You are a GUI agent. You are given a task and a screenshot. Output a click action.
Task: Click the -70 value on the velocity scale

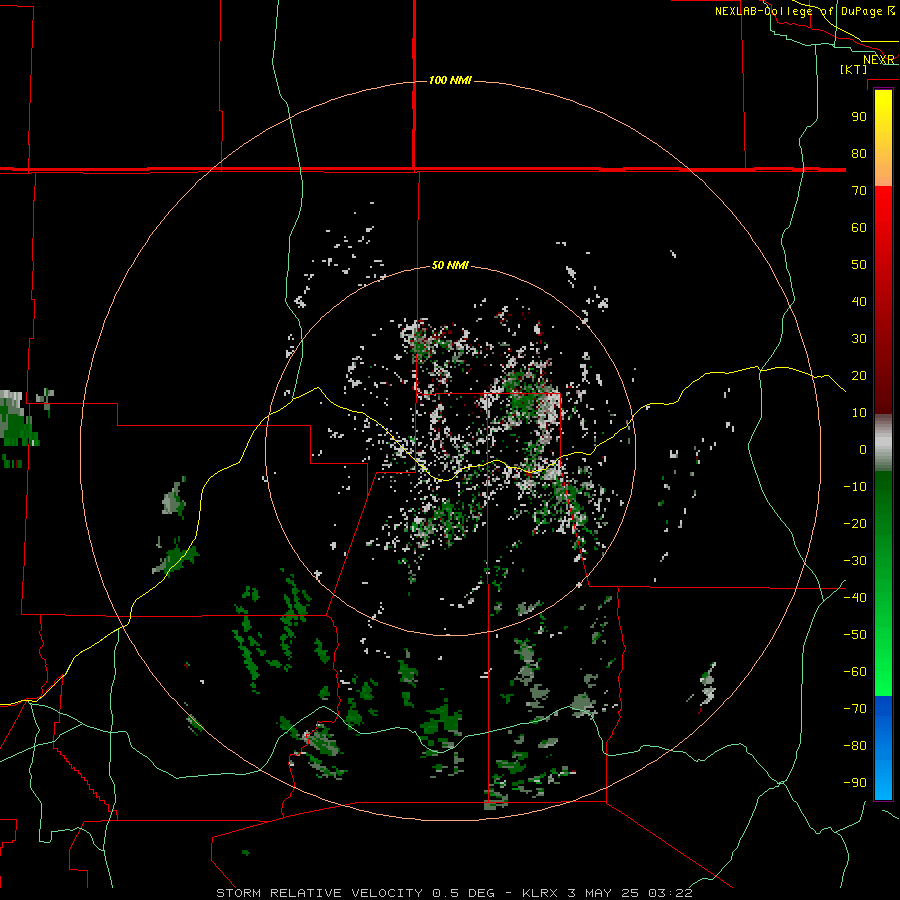(x=855, y=709)
